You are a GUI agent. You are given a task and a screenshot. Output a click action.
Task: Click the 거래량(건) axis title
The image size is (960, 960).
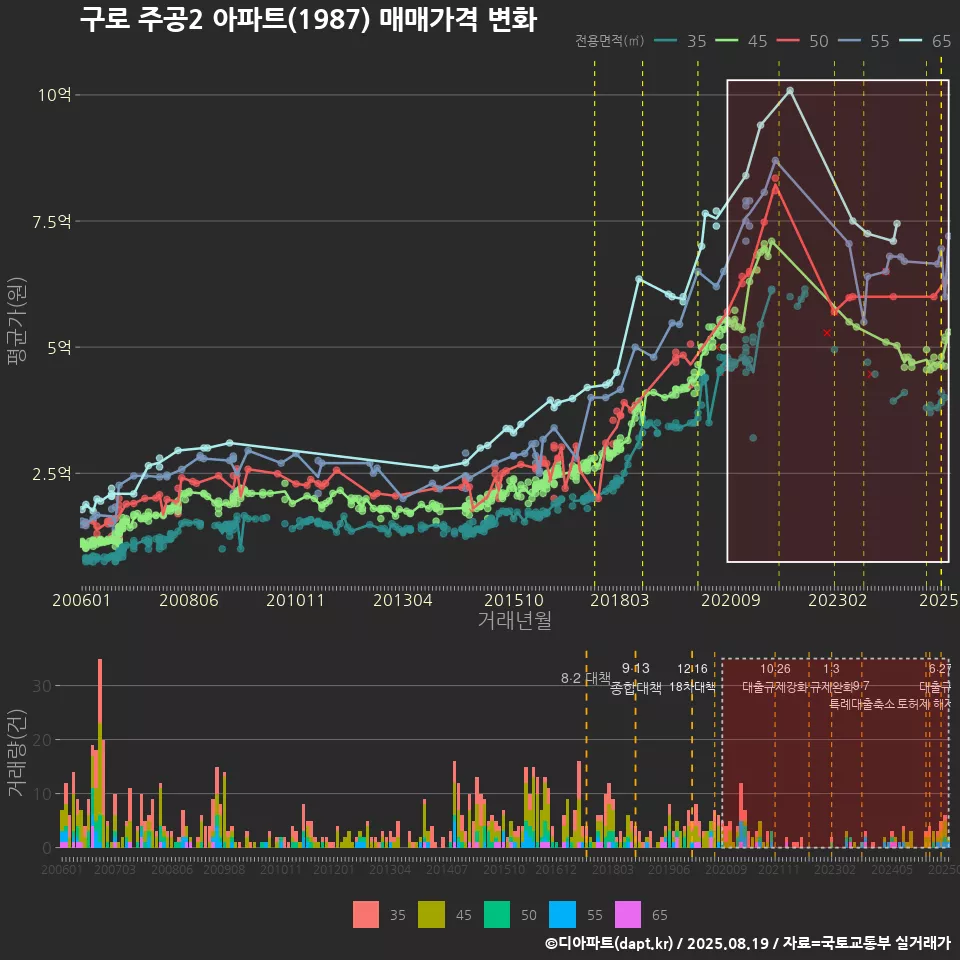coord(17,753)
